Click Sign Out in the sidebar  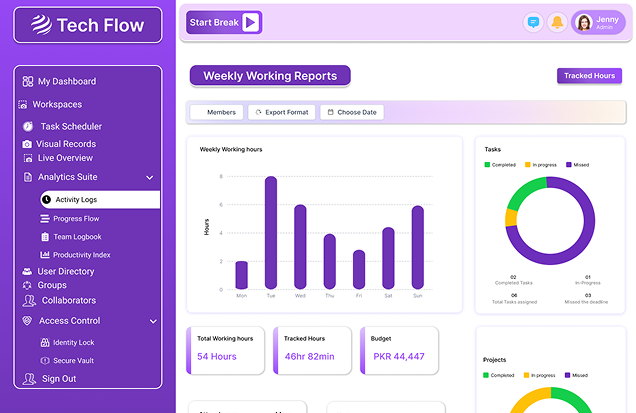point(58,379)
